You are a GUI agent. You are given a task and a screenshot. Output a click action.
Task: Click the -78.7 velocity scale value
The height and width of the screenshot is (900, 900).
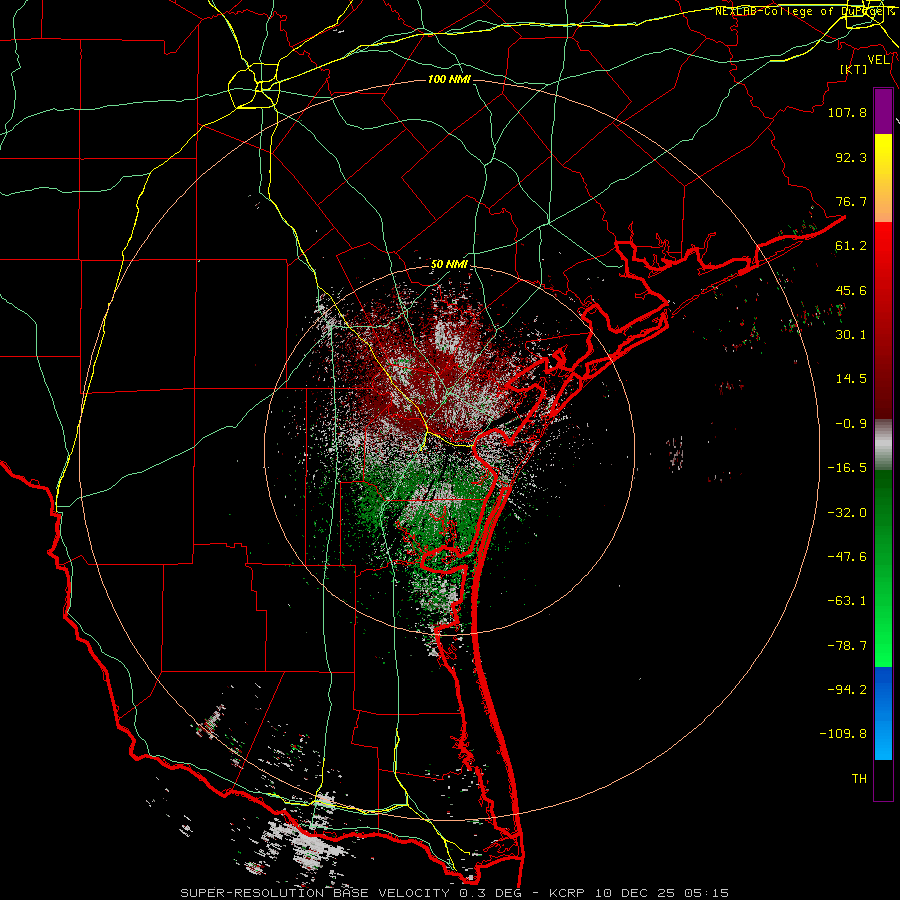pos(847,646)
